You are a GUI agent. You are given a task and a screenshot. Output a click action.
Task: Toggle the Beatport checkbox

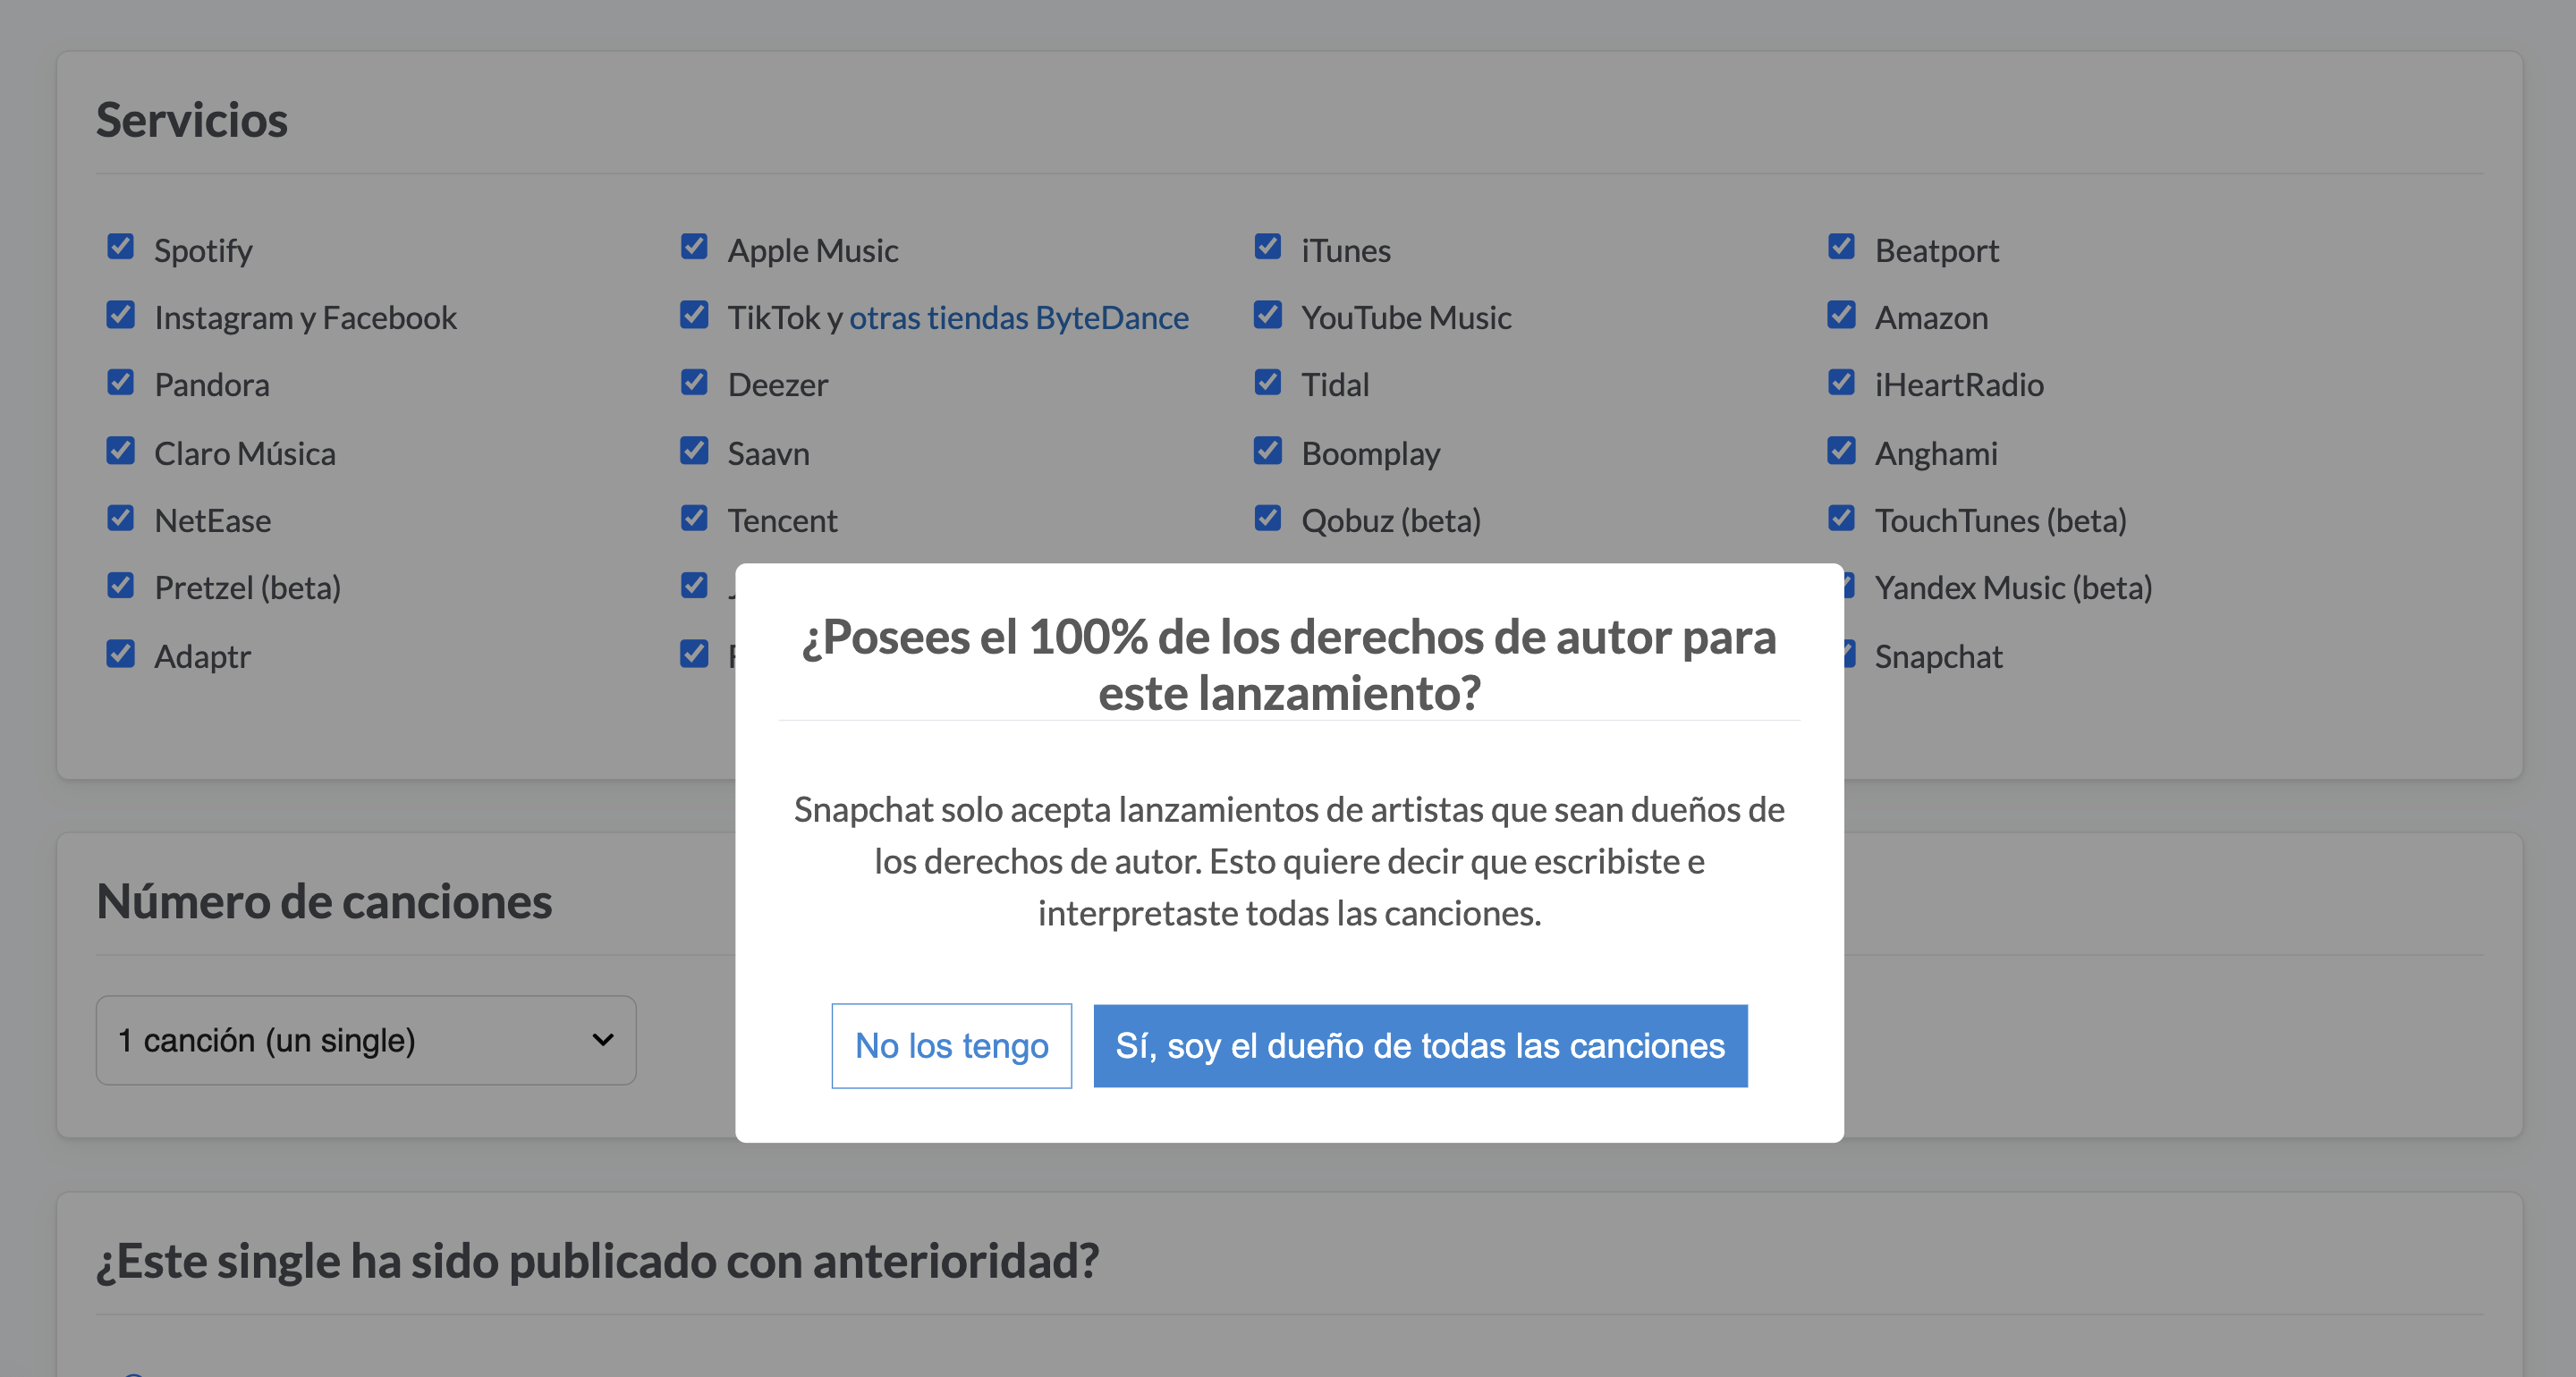click(1841, 246)
